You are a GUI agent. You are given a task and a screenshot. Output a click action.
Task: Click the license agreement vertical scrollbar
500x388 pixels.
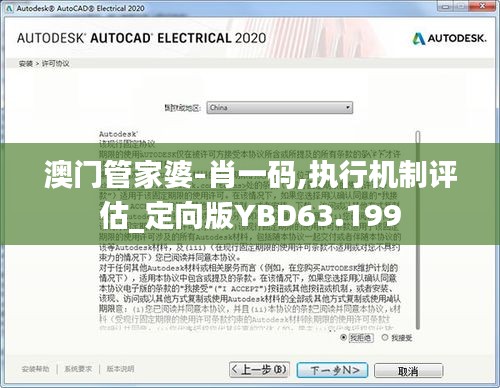coord(418,230)
